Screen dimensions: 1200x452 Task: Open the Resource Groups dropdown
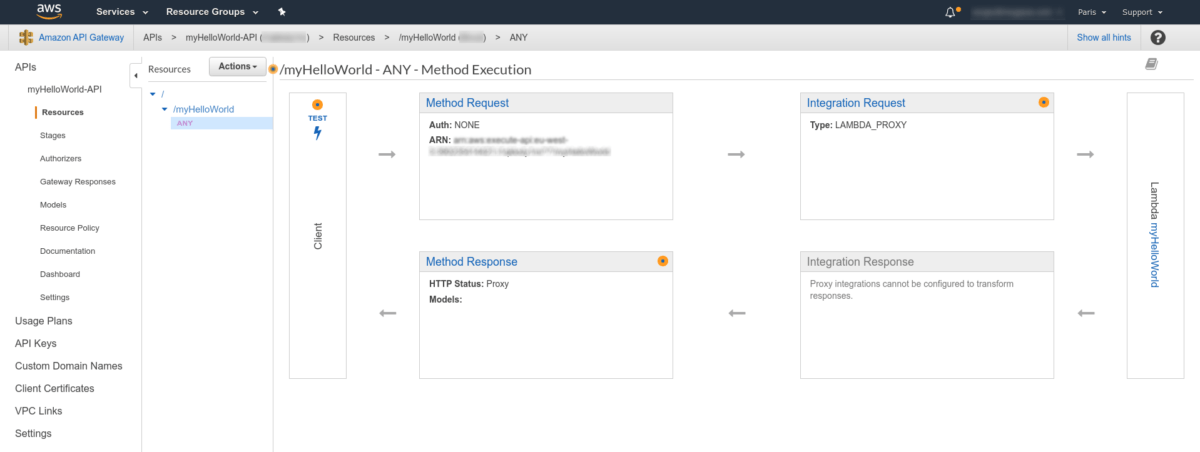coord(211,12)
